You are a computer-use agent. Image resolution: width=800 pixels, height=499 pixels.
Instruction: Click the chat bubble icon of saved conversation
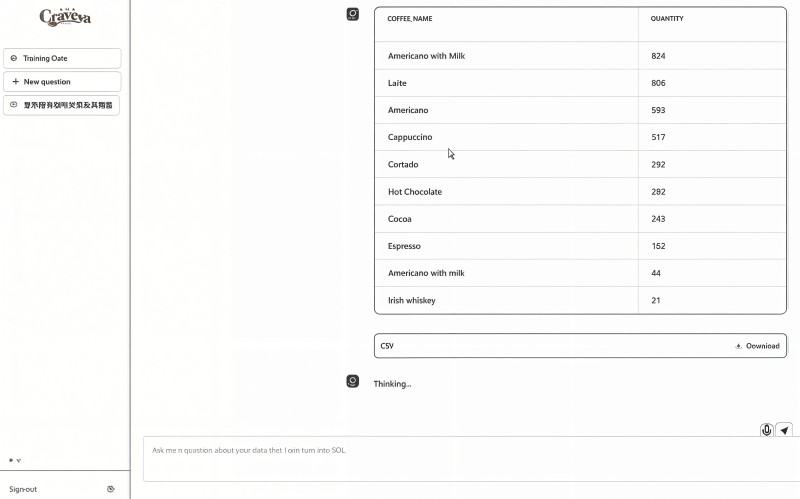coord(13,105)
